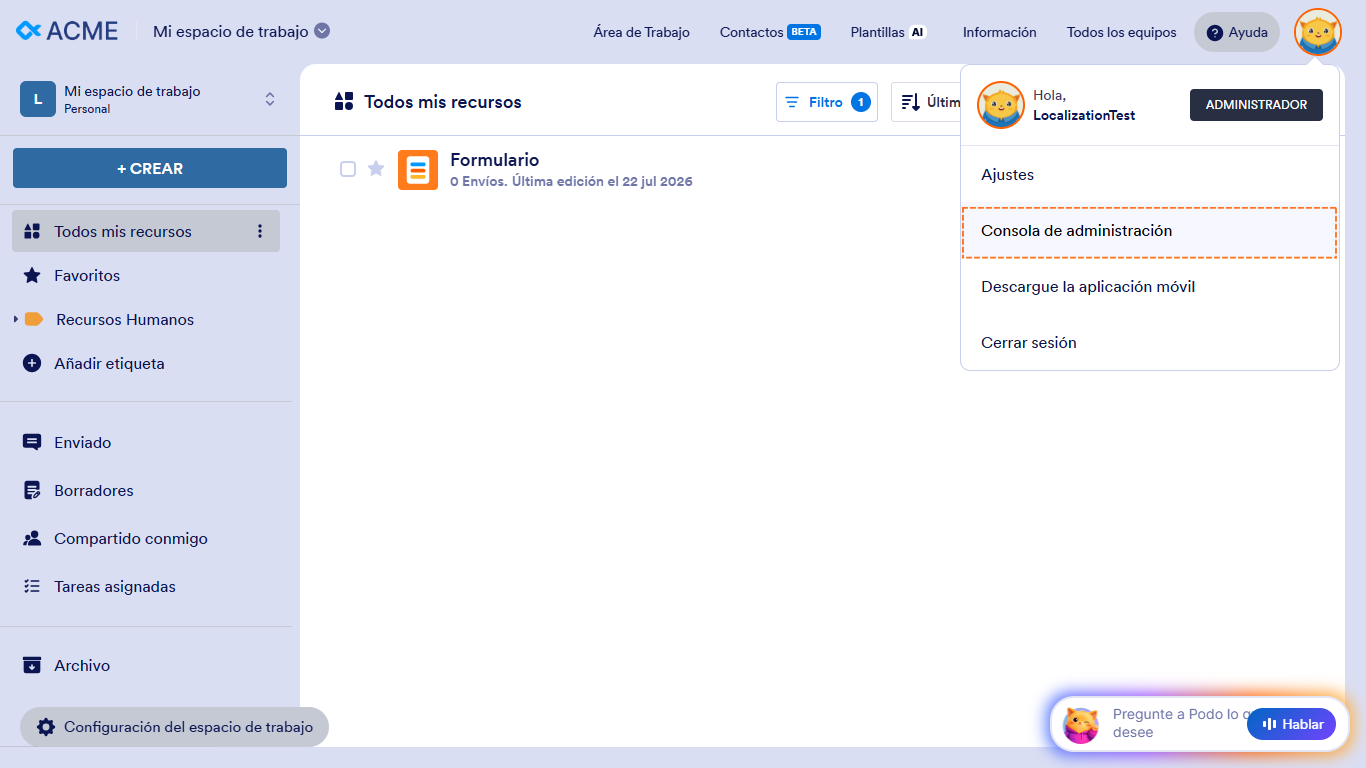Click the Borradores document icon

tap(32, 490)
